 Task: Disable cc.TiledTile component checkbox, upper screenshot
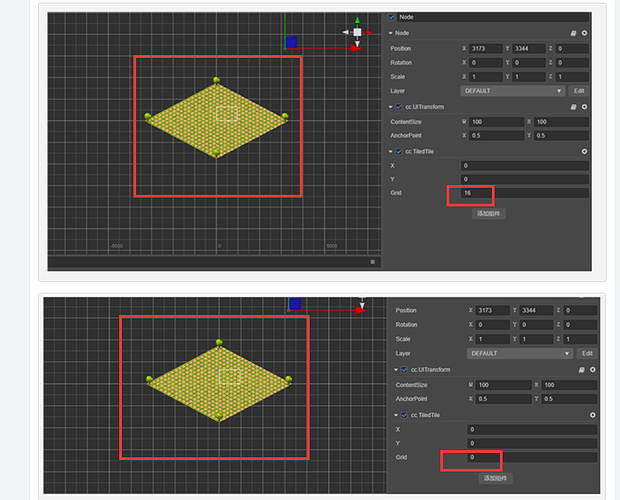(399, 152)
